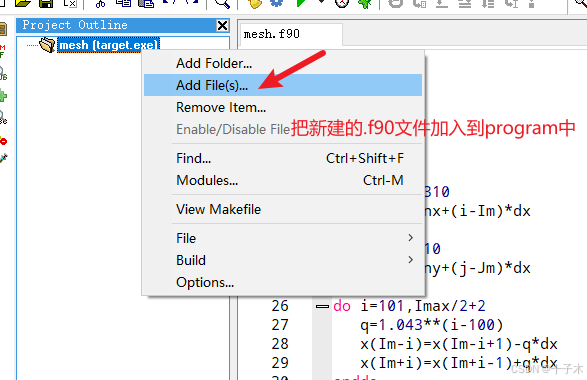Click code line x(Im-i)=x(Im-i+1)-q*dx
Image resolution: width=587 pixels, height=380 pixels.
click(459, 344)
